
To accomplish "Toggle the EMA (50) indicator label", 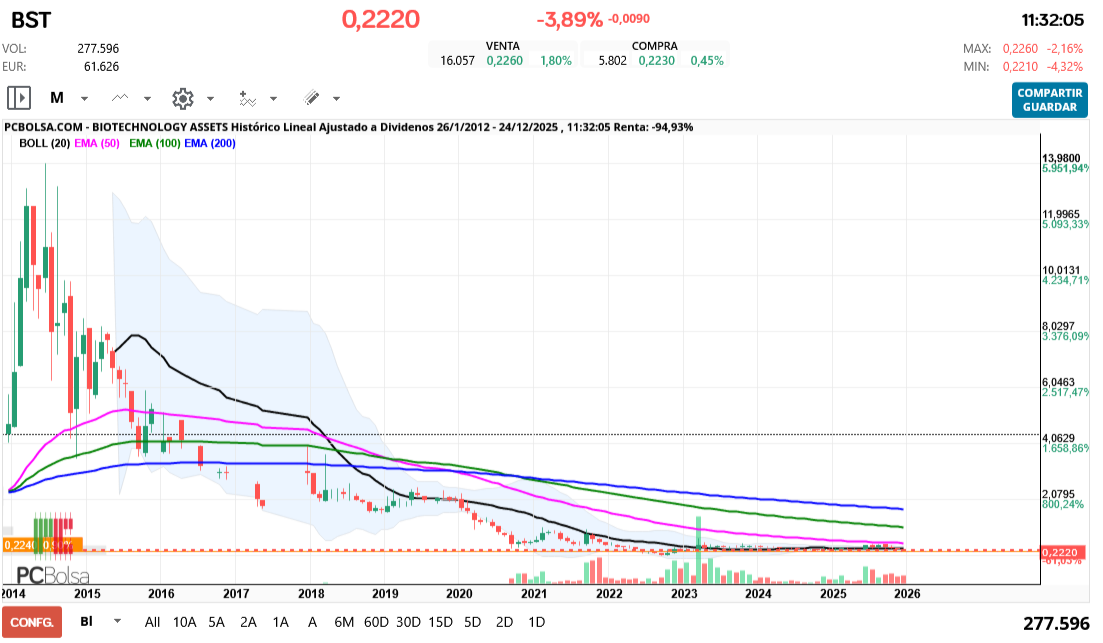I will point(97,143).
